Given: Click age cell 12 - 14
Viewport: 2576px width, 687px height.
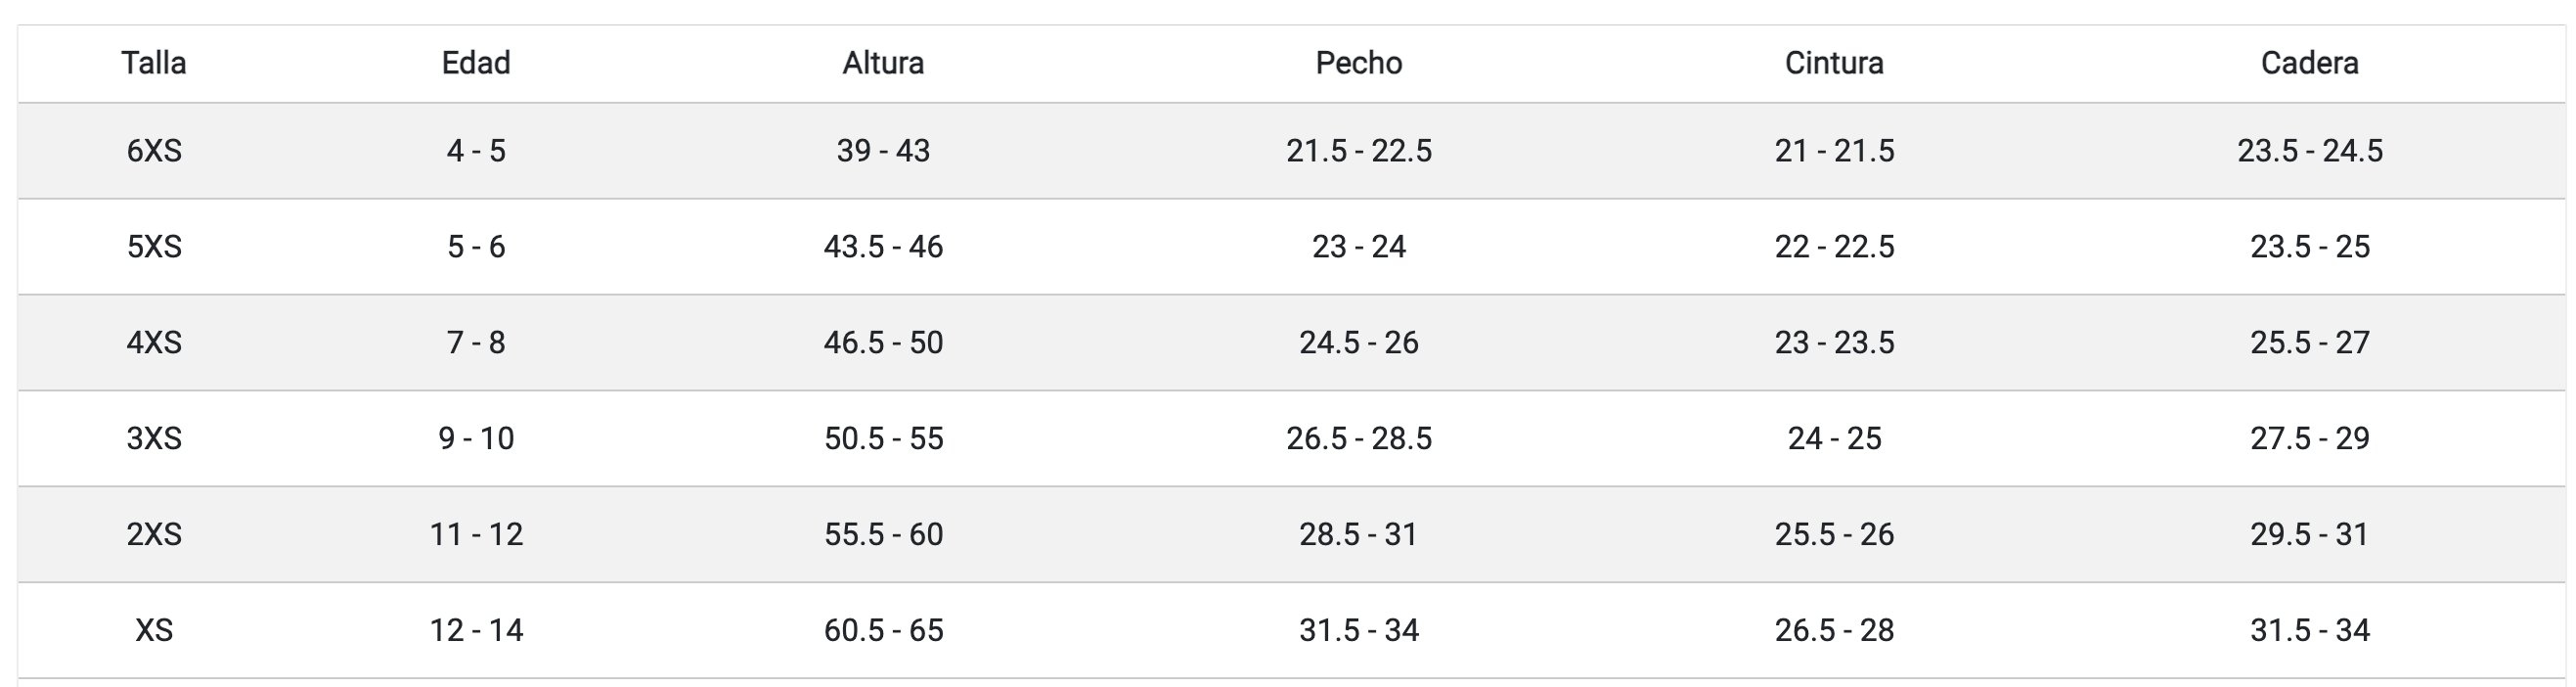Looking at the screenshot, I should (x=476, y=631).
